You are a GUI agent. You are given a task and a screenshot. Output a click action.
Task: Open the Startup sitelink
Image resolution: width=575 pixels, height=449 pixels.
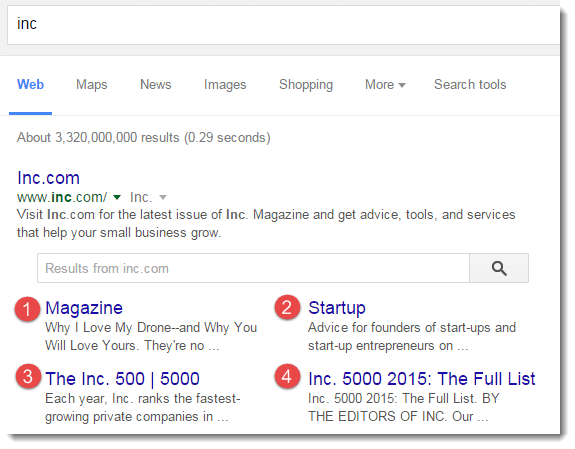click(337, 308)
